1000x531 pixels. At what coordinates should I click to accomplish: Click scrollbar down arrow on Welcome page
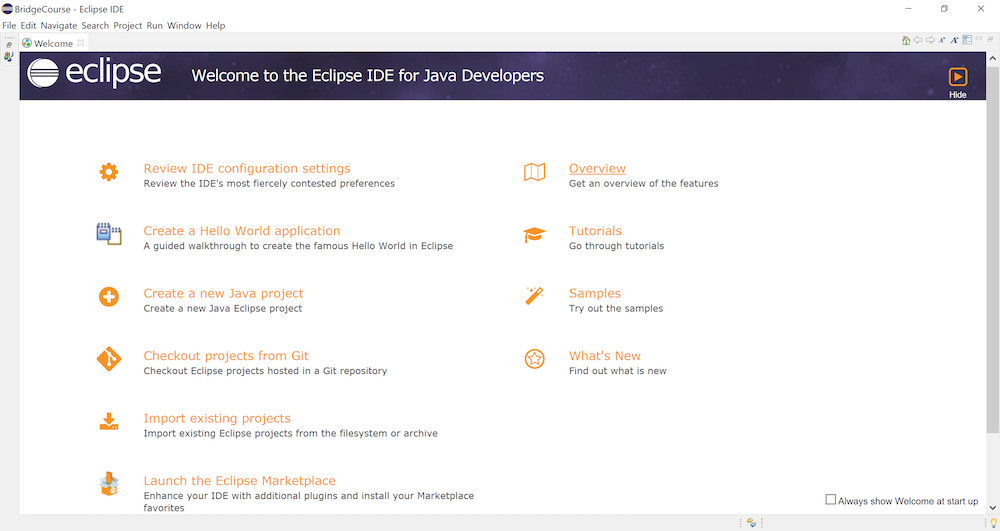[993, 508]
